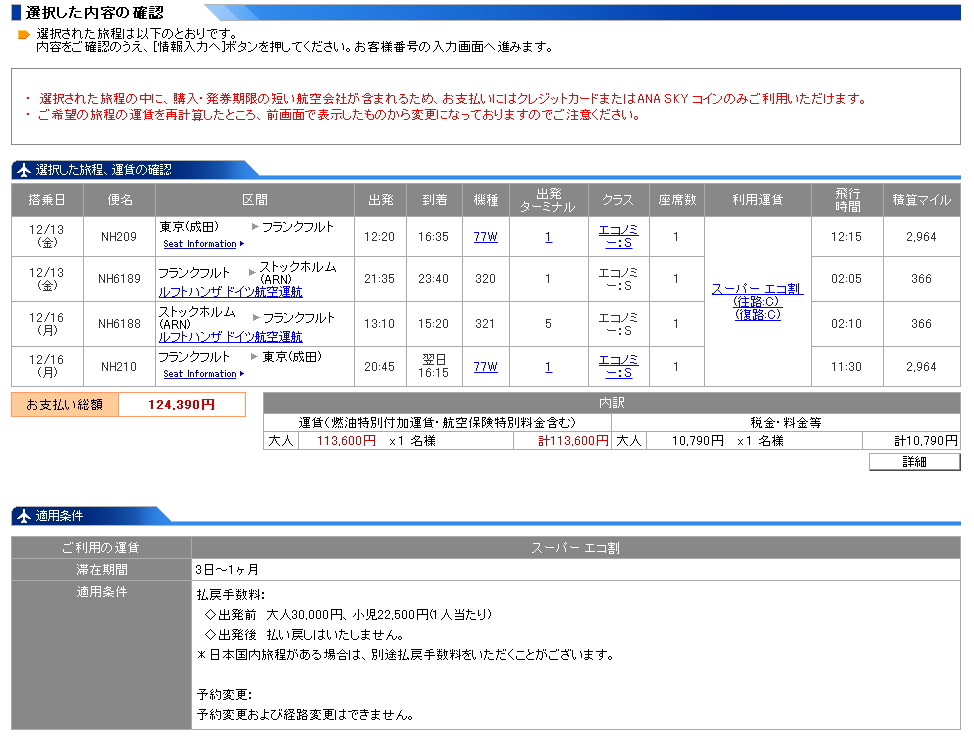Click the arrow icon after NH209 Seat Information
The width and height of the screenshot is (974, 738).
(242, 244)
